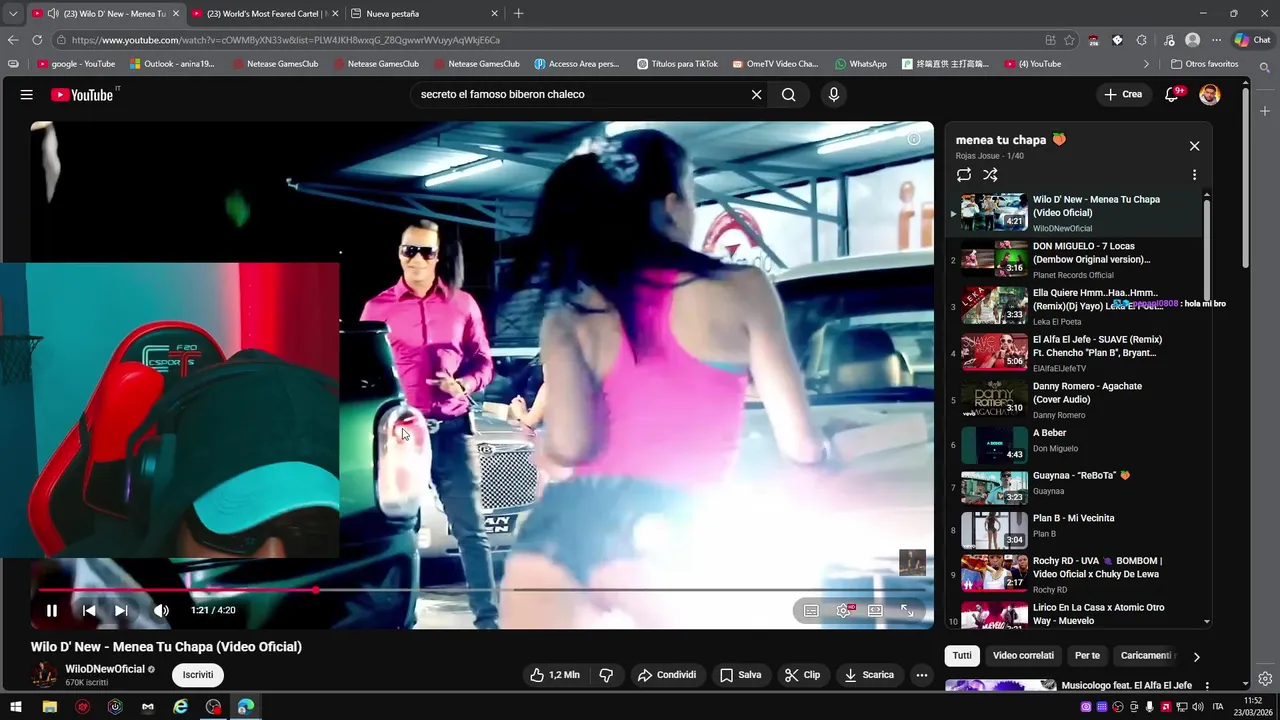
Task: Open player settings gear
Action: click(844, 610)
